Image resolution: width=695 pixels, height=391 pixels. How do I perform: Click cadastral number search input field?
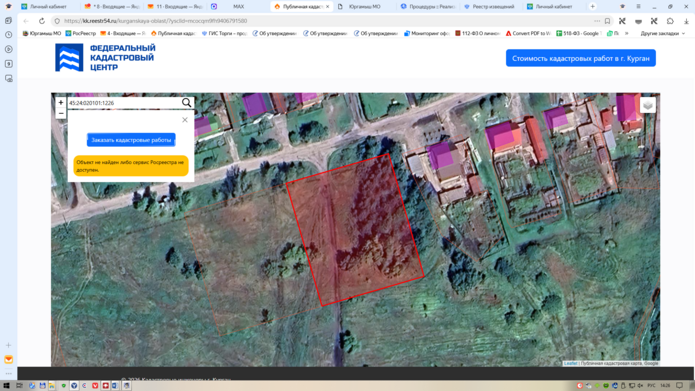click(124, 103)
